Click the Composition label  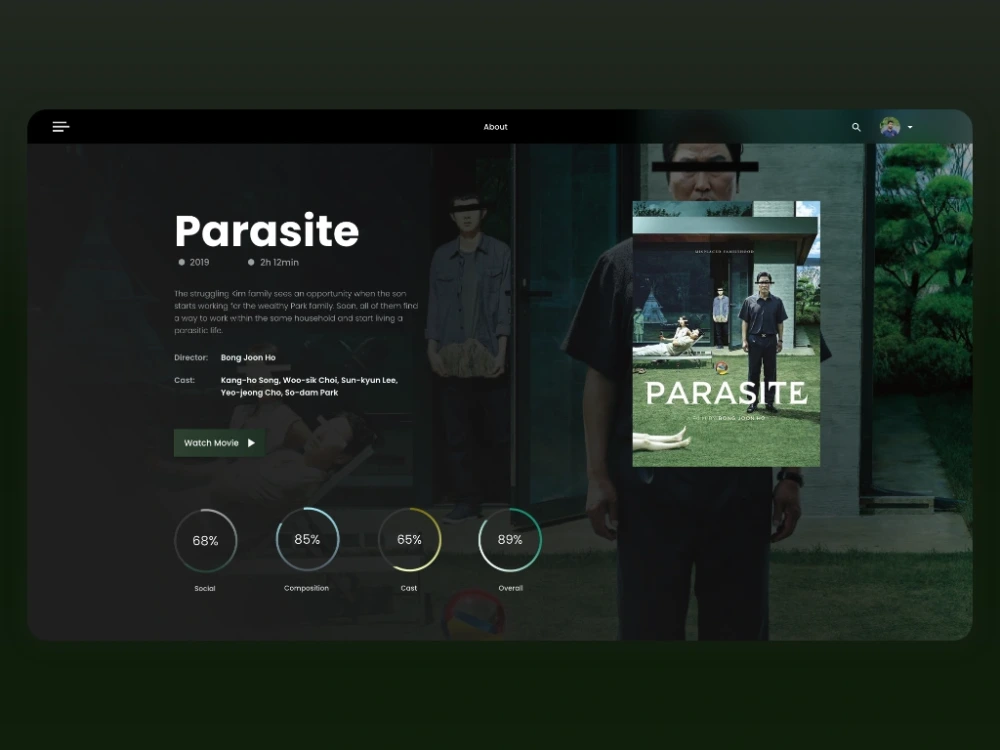(x=306, y=588)
